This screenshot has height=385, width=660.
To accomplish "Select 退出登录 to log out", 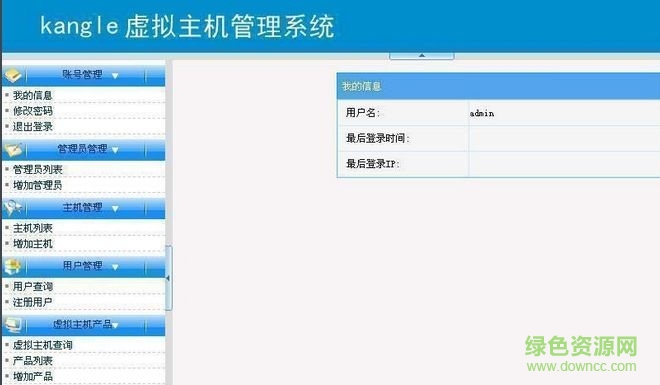I will [33, 126].
